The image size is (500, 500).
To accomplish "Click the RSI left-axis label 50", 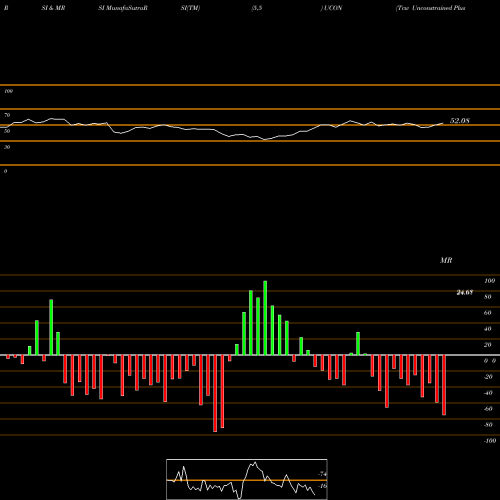I will coord(7,131).
